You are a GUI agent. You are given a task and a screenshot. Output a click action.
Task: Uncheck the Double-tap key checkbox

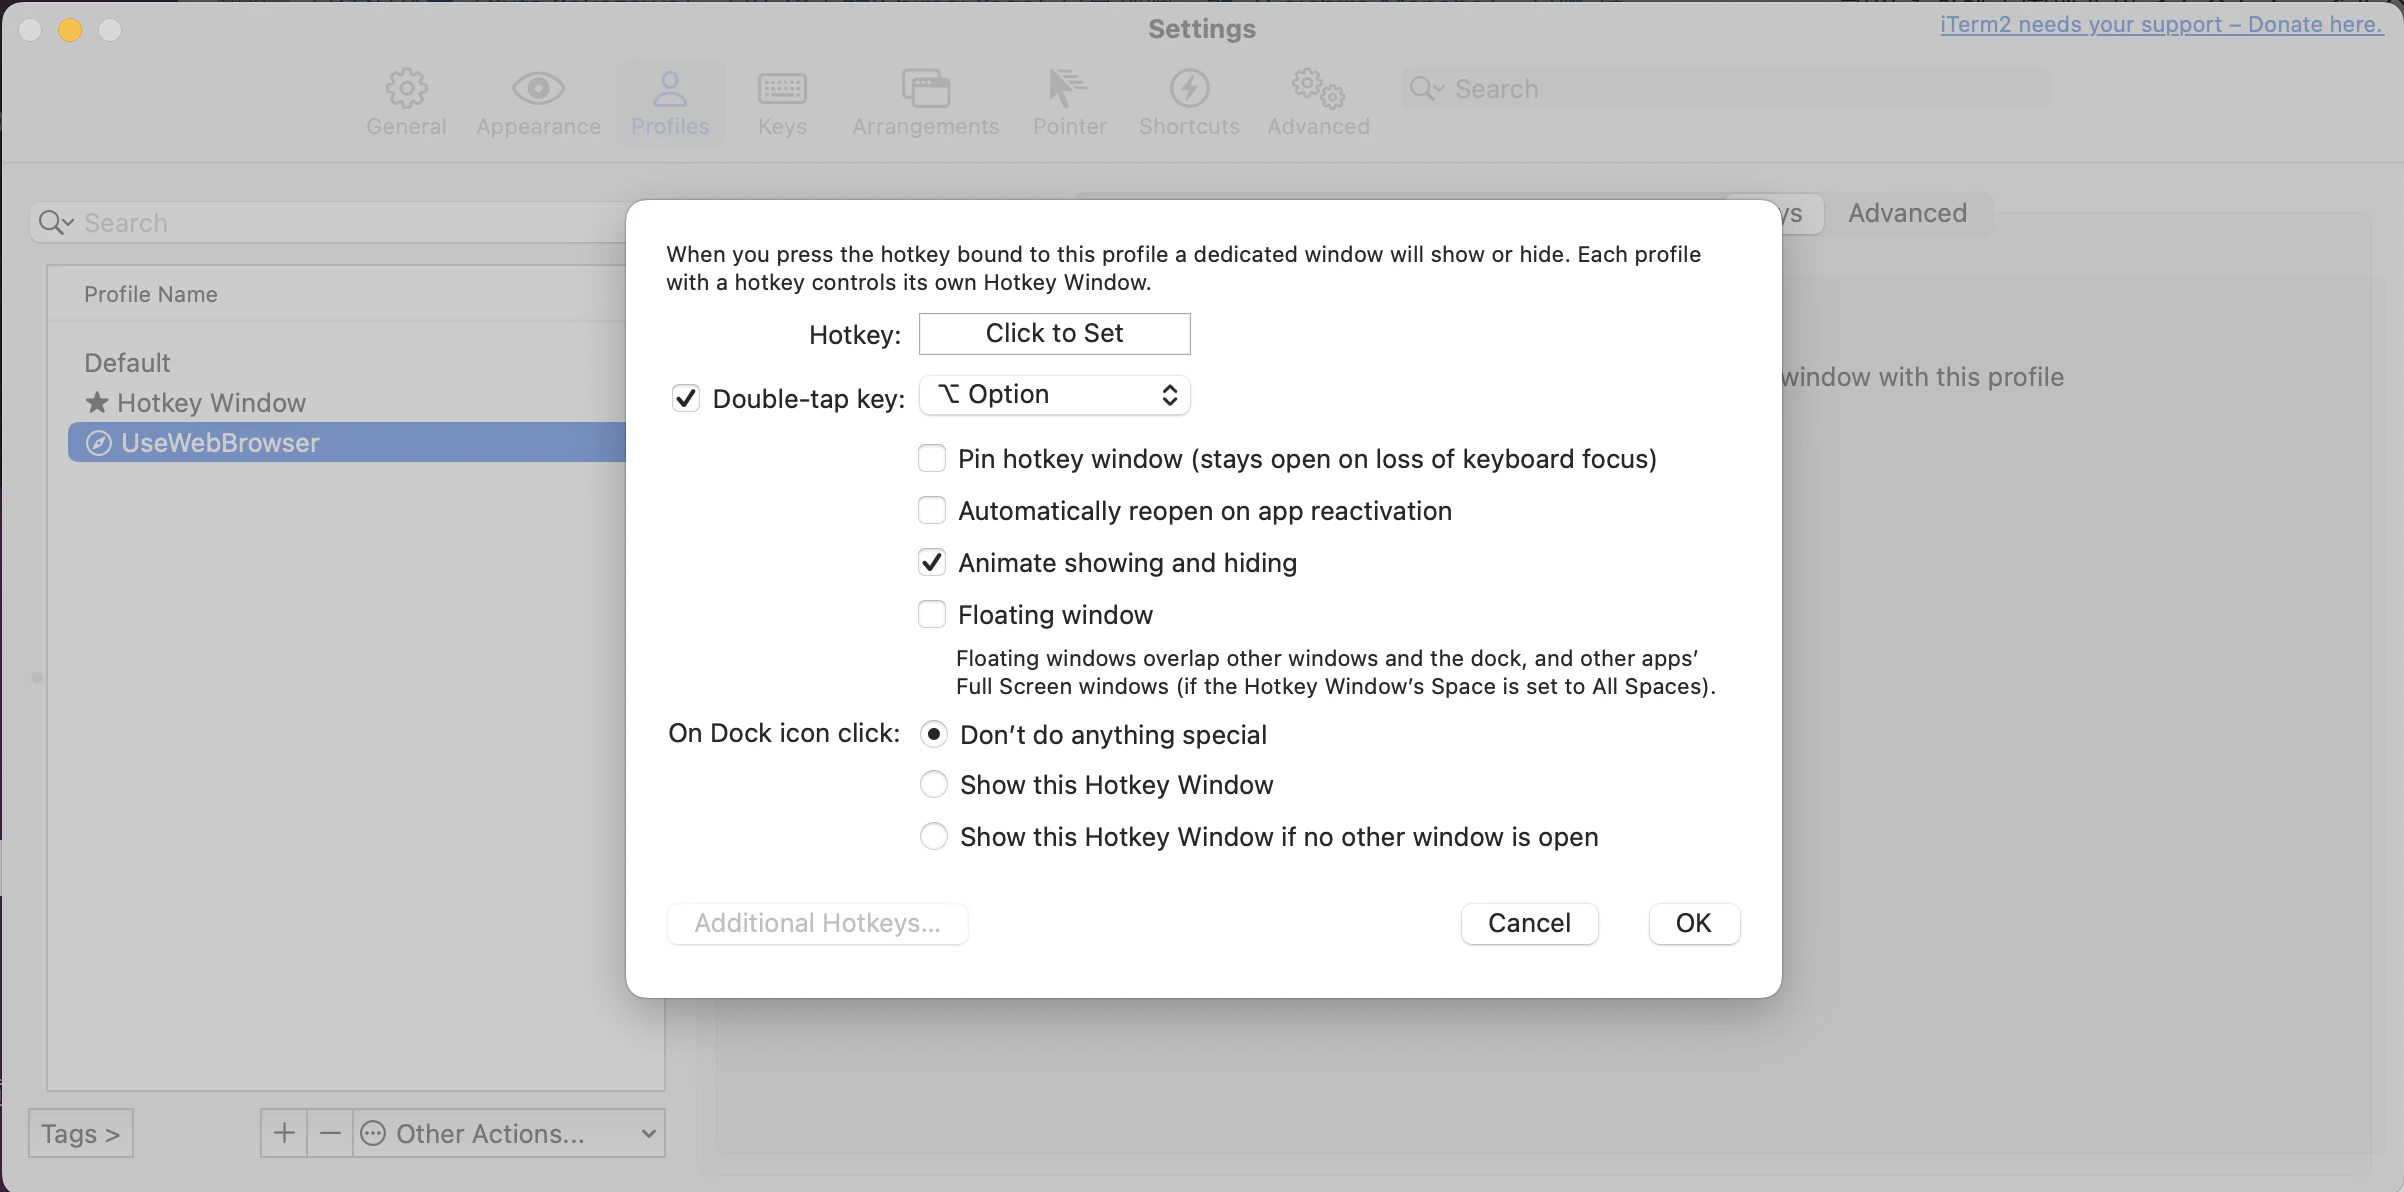point(685,398)
